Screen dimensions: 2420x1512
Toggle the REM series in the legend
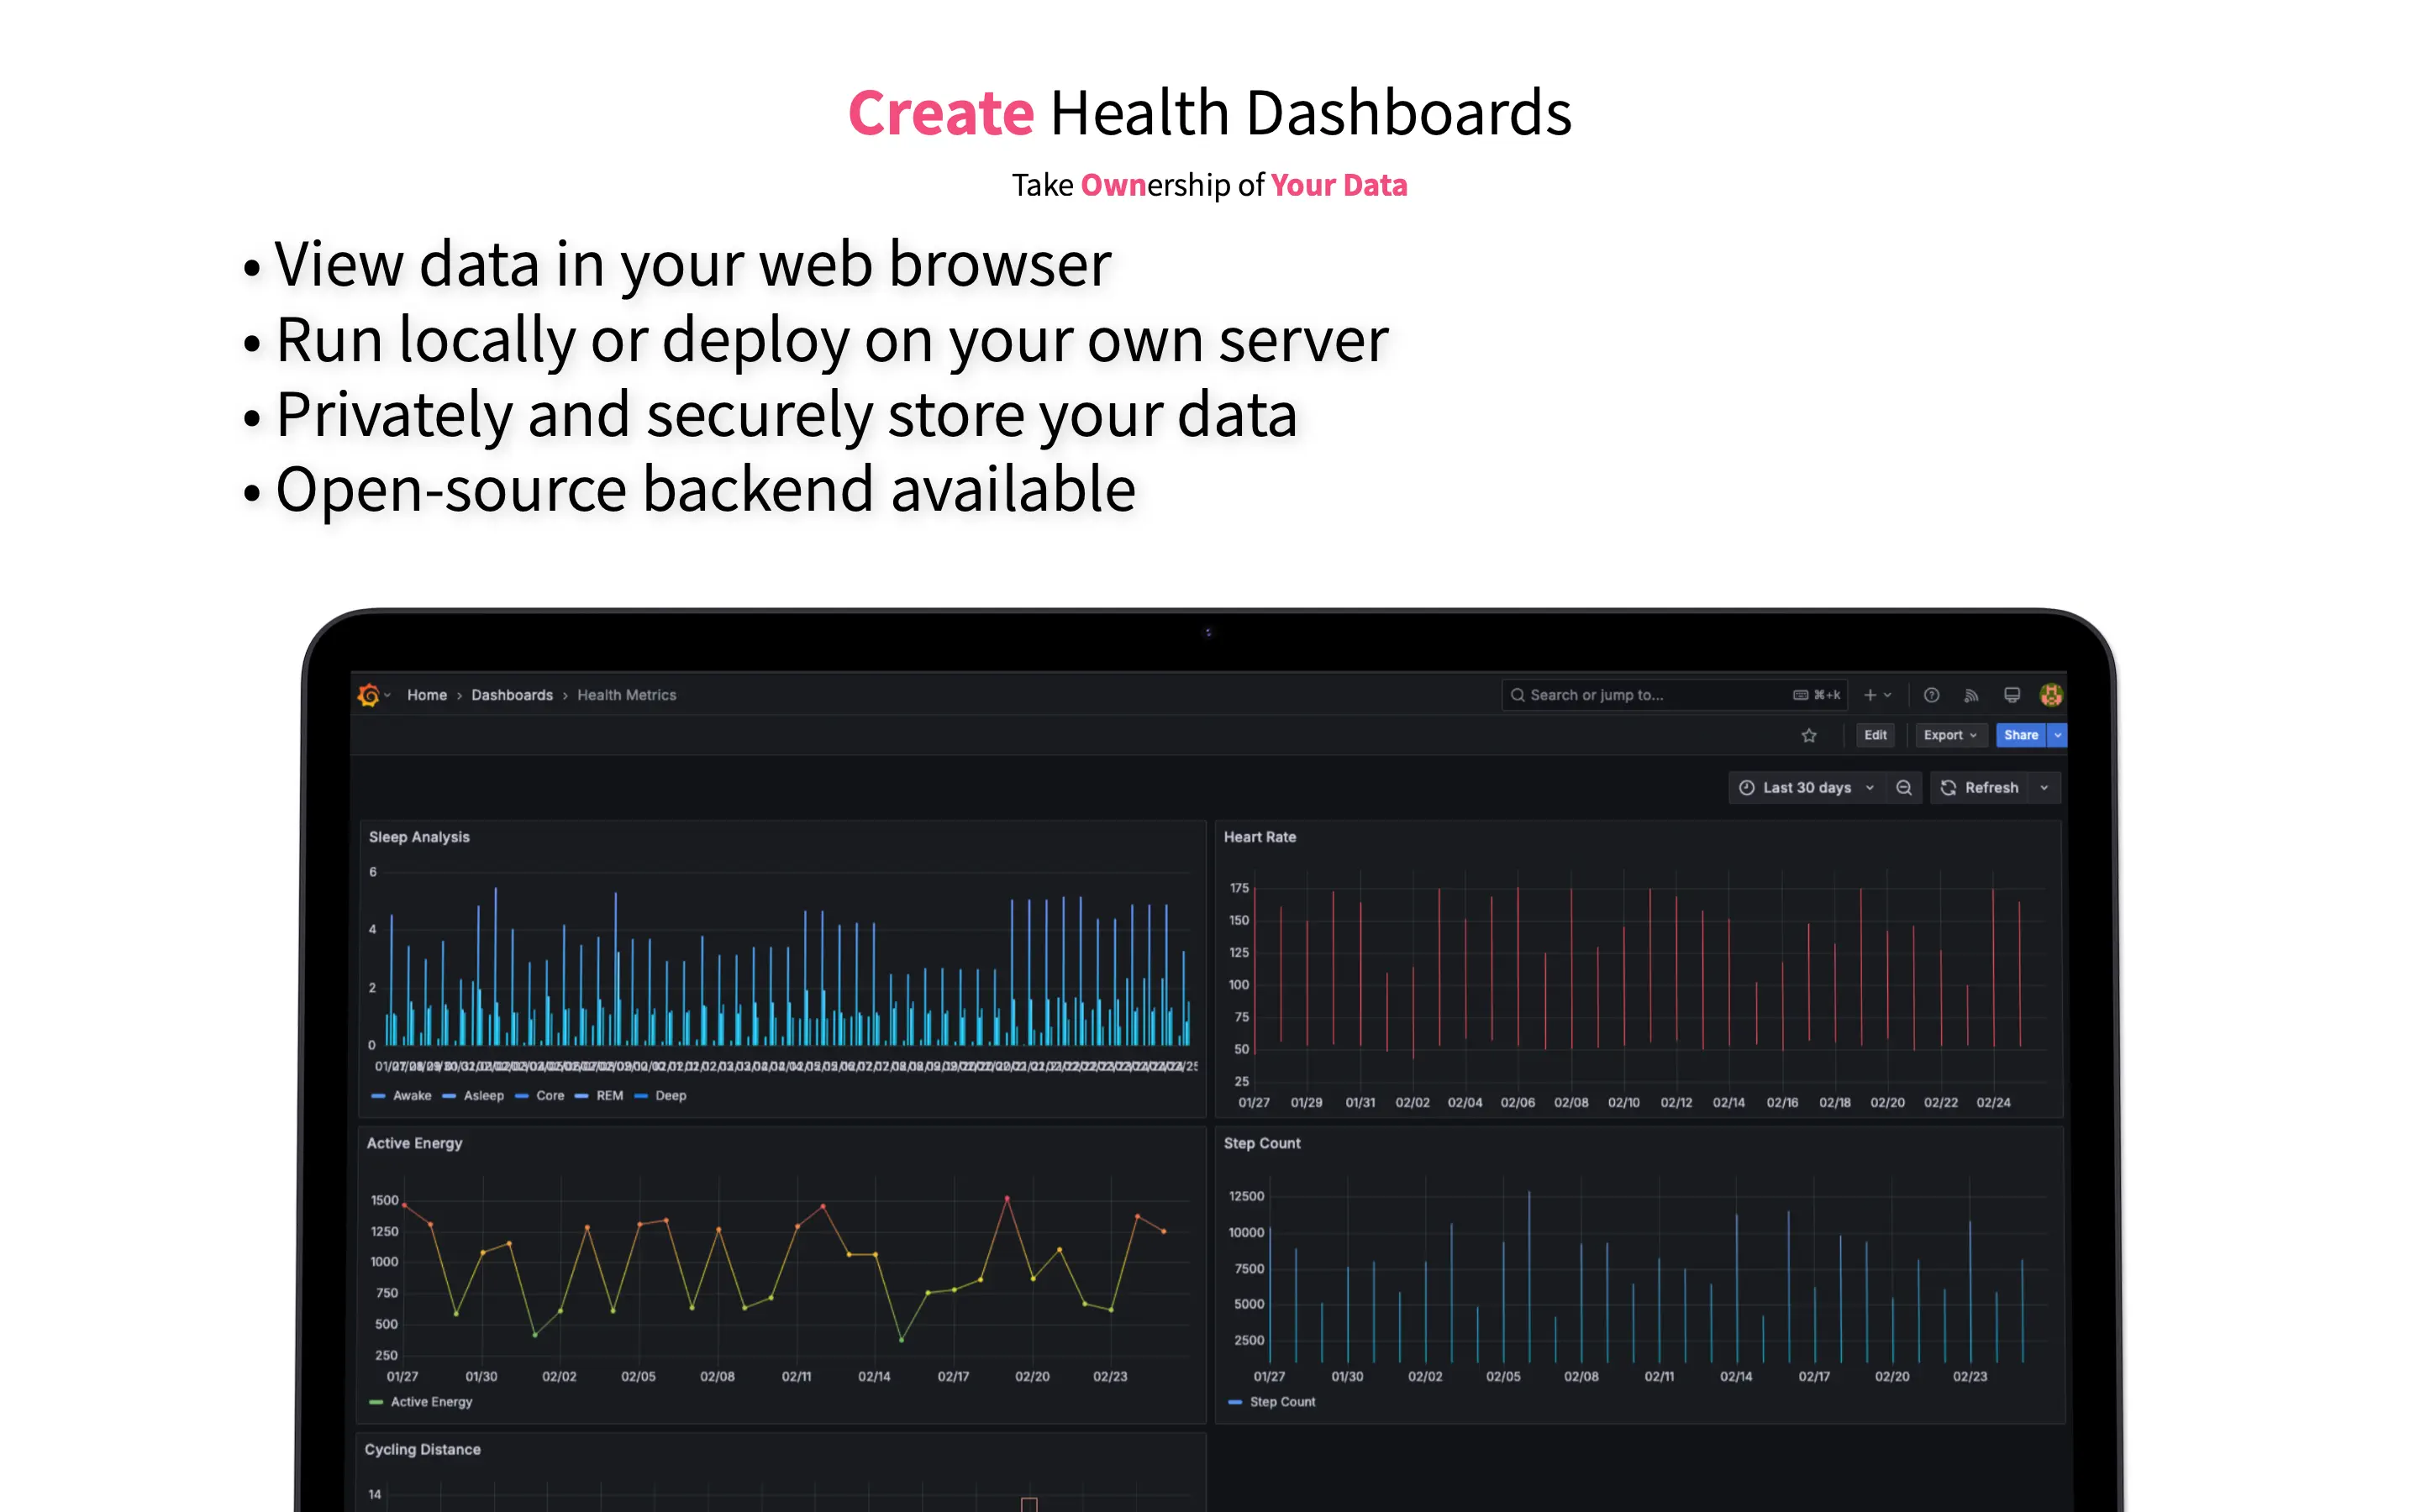tap(608, 1096)
